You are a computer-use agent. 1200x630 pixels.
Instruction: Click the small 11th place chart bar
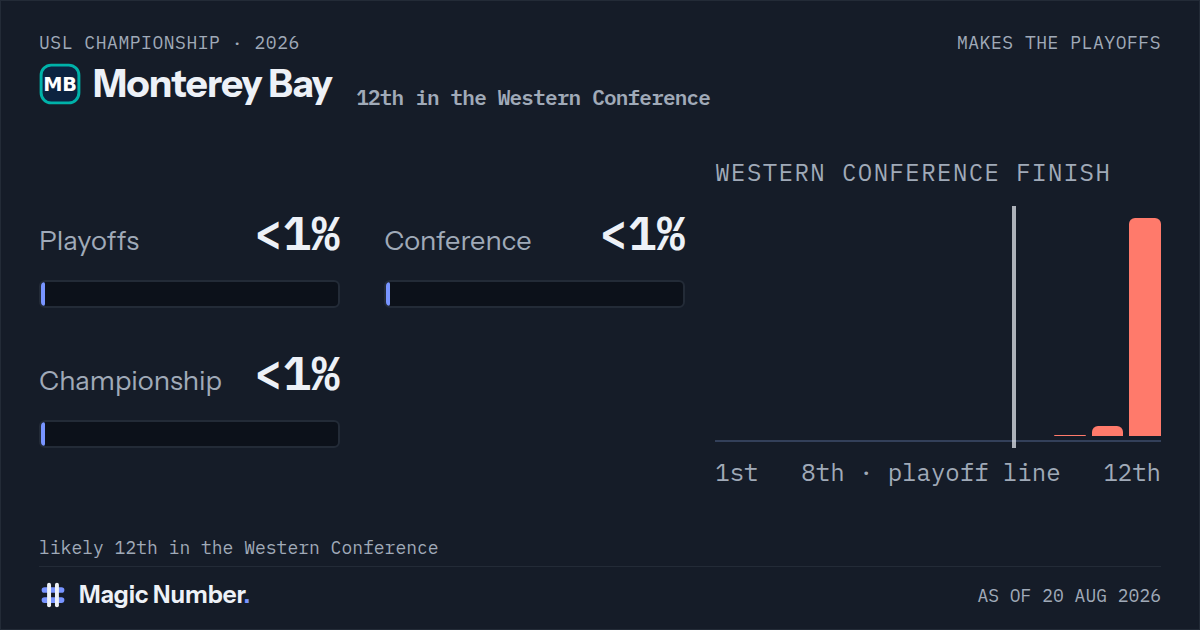tap(1107, 431)
